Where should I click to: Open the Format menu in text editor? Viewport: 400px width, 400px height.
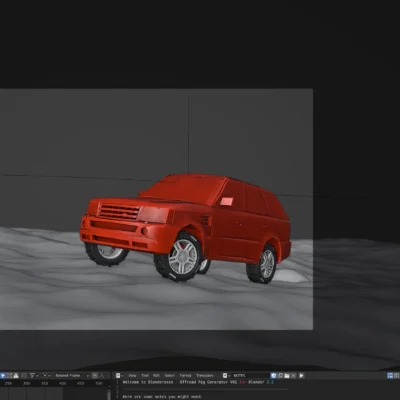click(185, 375)
